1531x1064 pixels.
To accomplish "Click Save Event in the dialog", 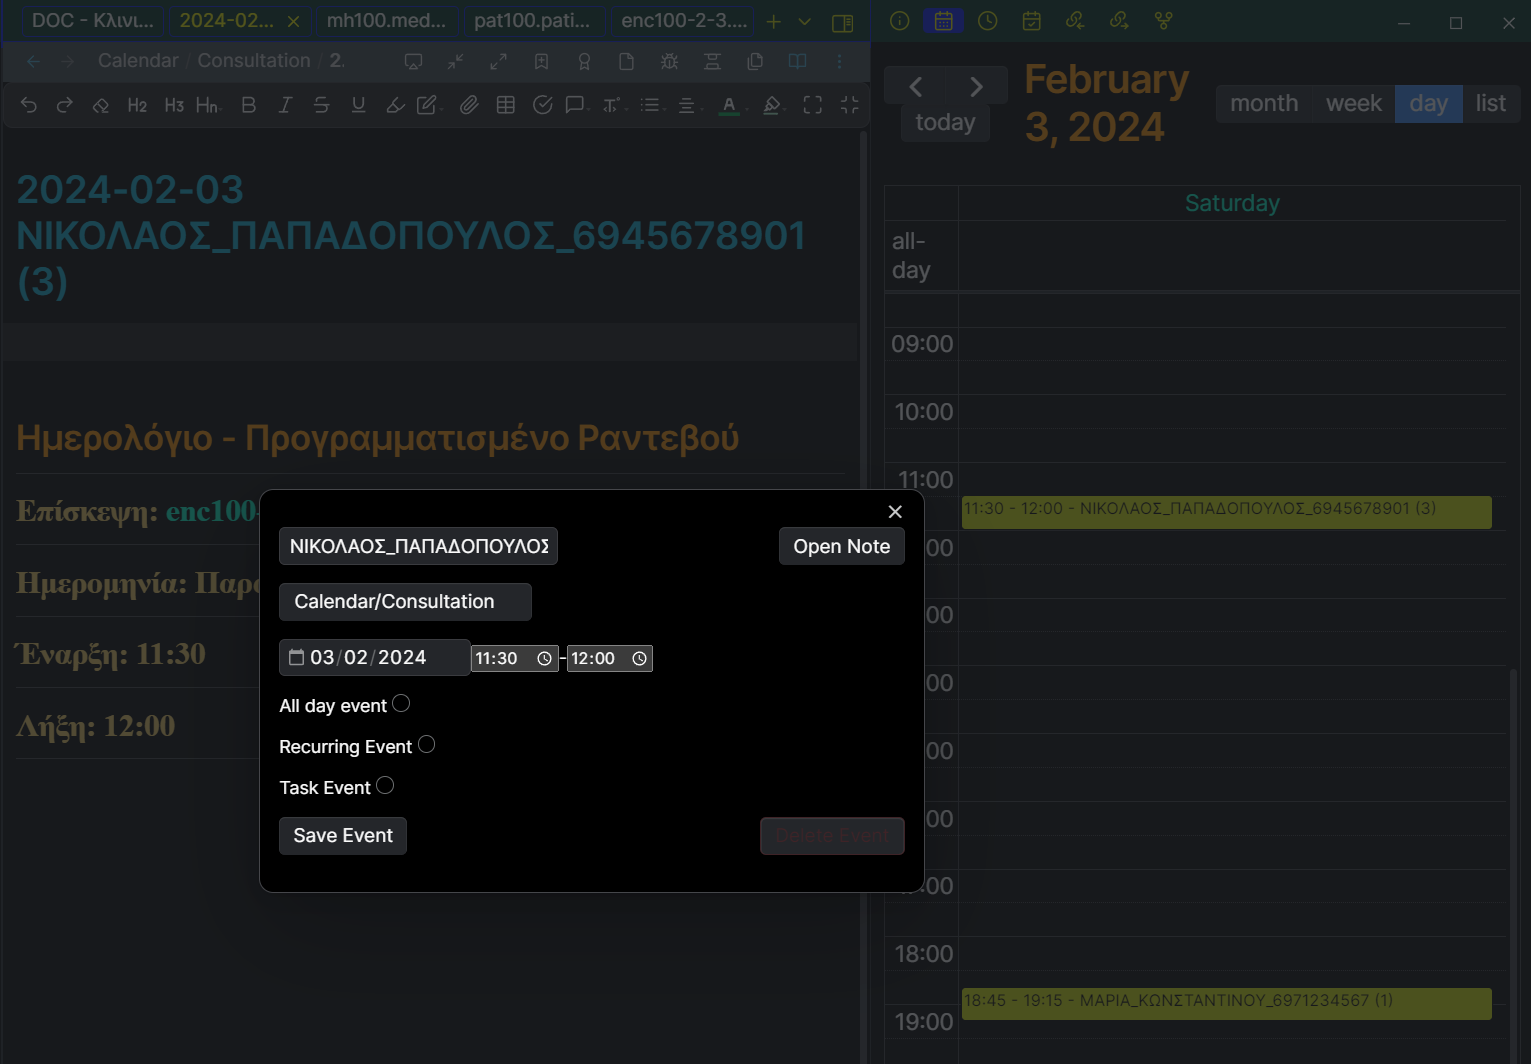I will [x=343, y=836].
